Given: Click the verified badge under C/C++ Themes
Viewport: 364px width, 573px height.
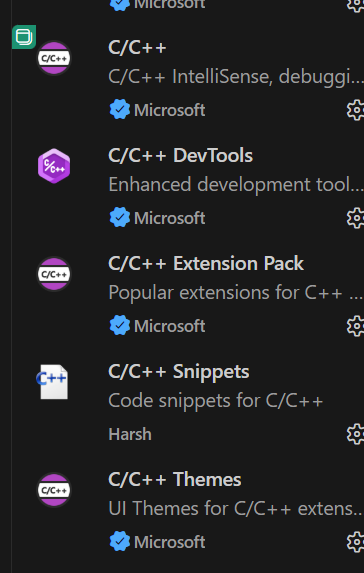Looking at the screenshot, I should point(120,542).
